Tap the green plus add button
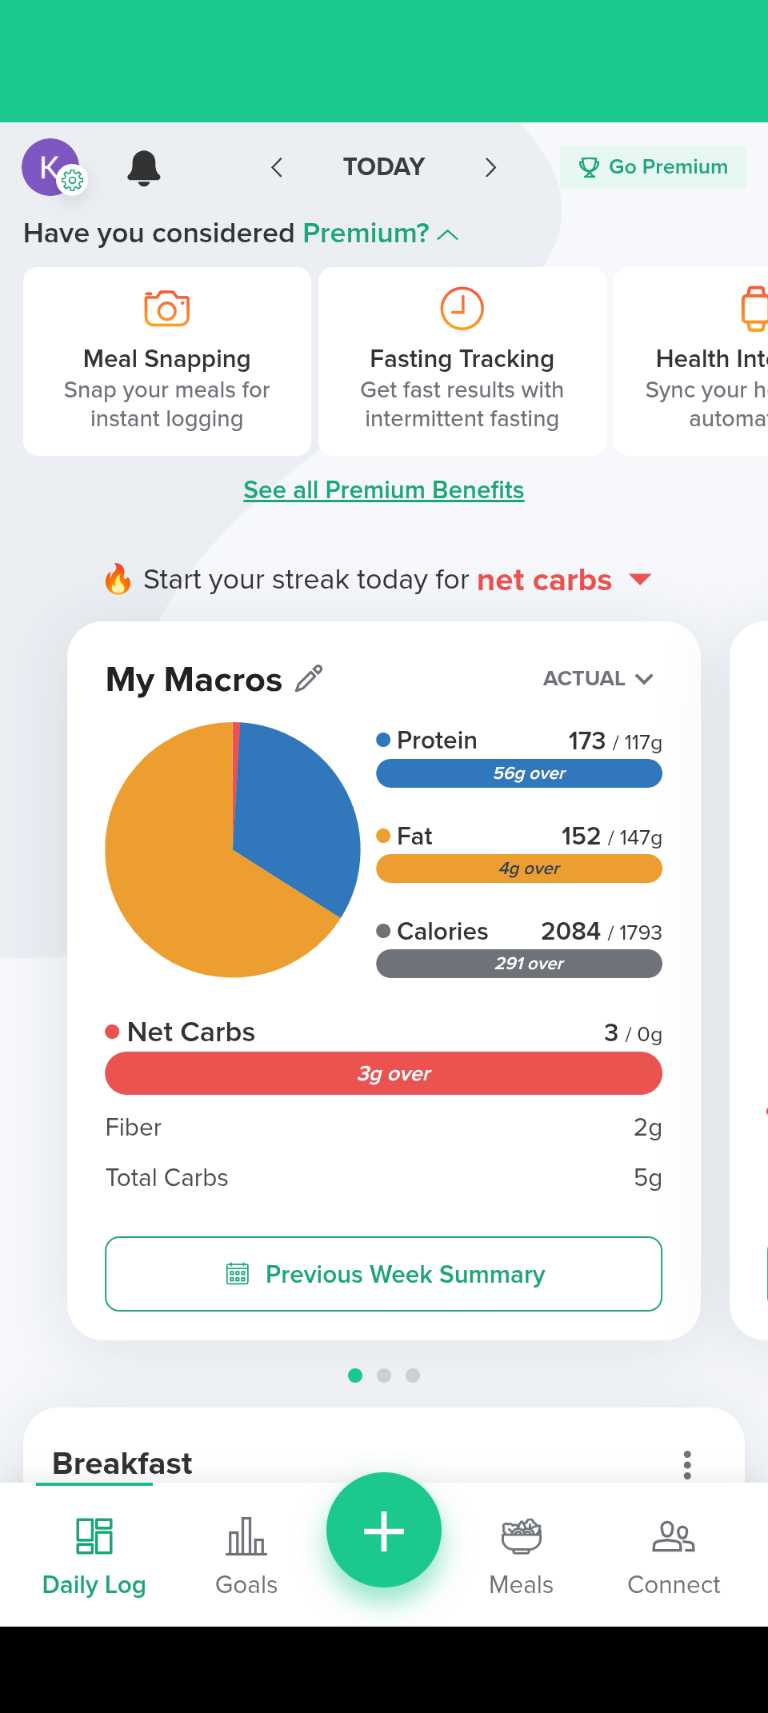The width and height of the screenshot is (768, 1713). 384,1530
